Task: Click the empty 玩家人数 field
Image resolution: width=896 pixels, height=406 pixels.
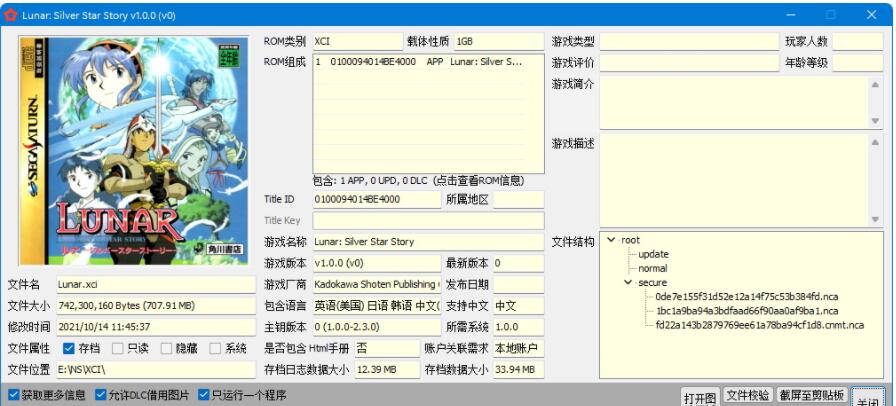Action: (x=858, y=42)
